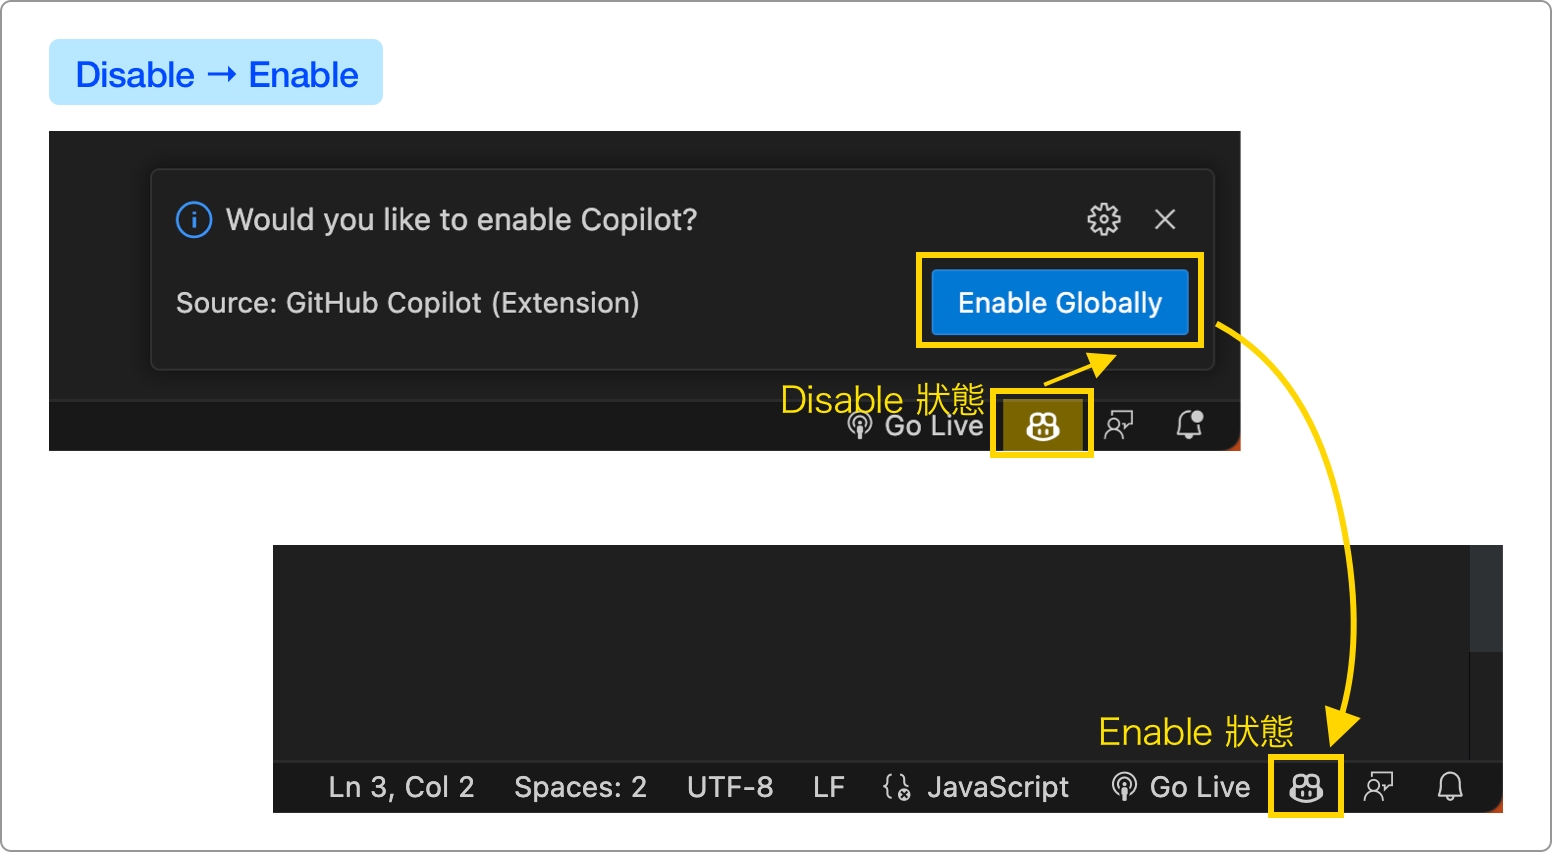
Task: Select the LF end-of-line status item
Action: point(829,787)
